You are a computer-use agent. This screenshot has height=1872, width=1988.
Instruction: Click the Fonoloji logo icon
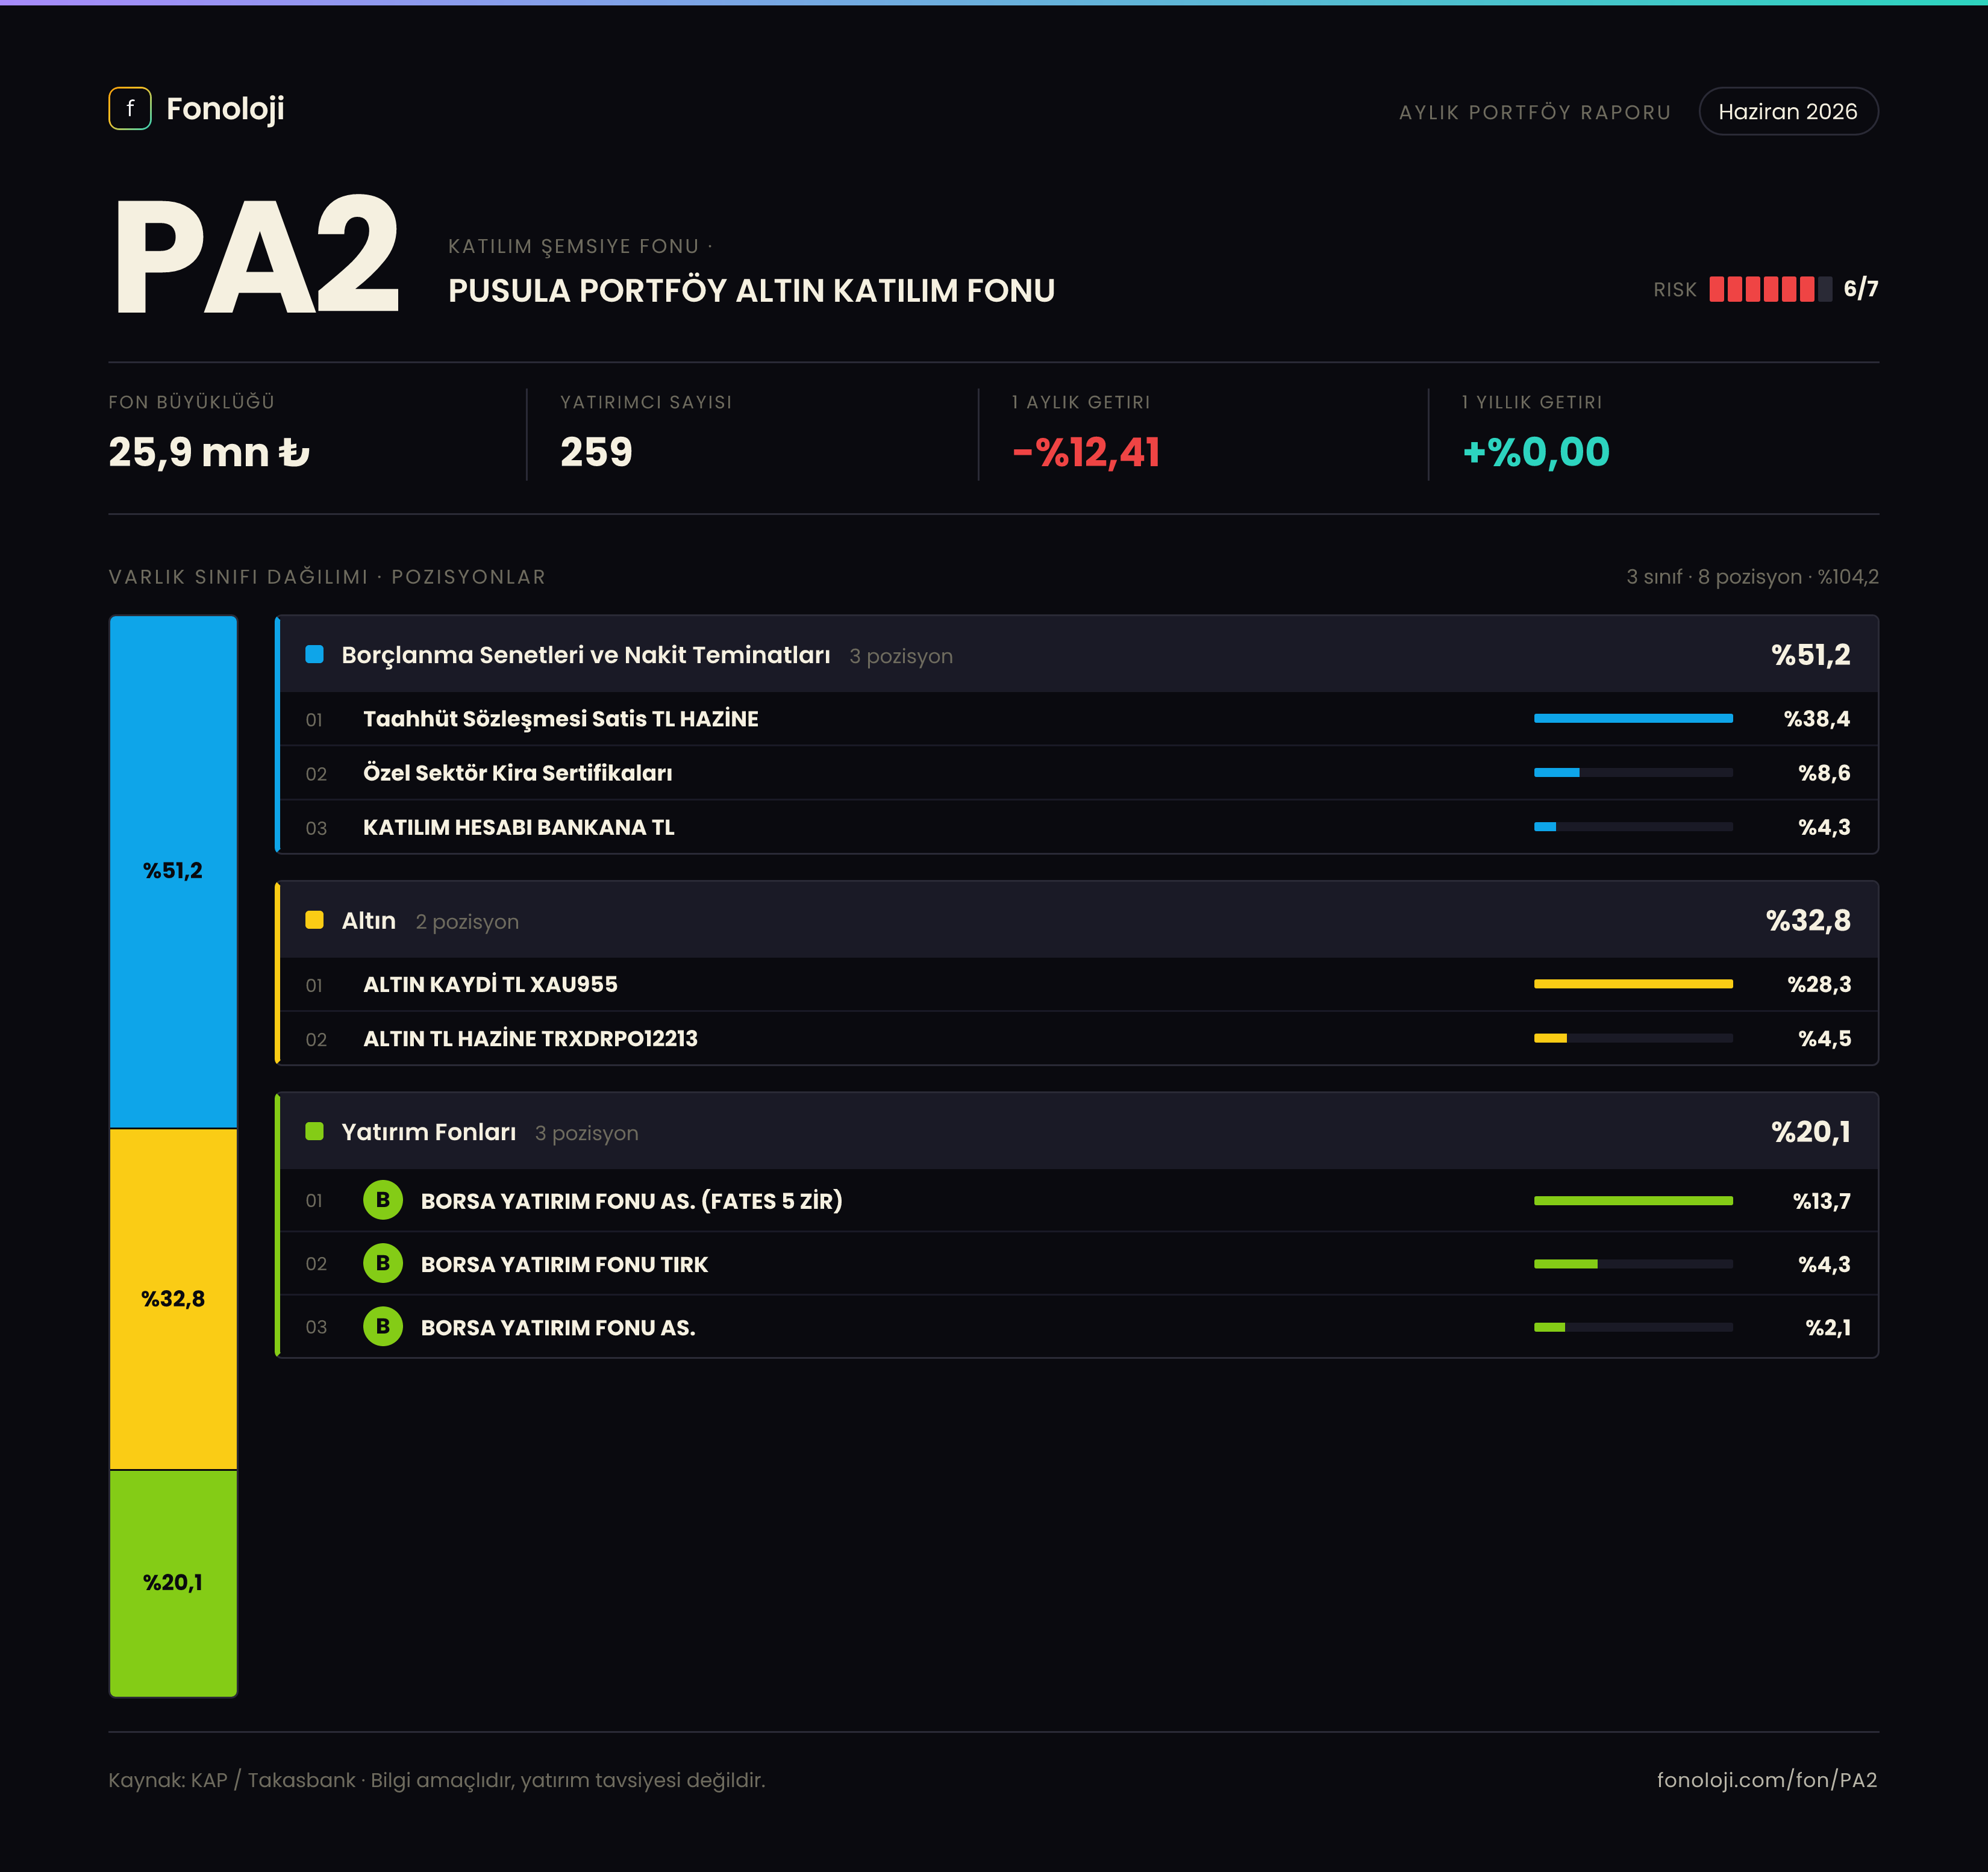coord(130,109)
